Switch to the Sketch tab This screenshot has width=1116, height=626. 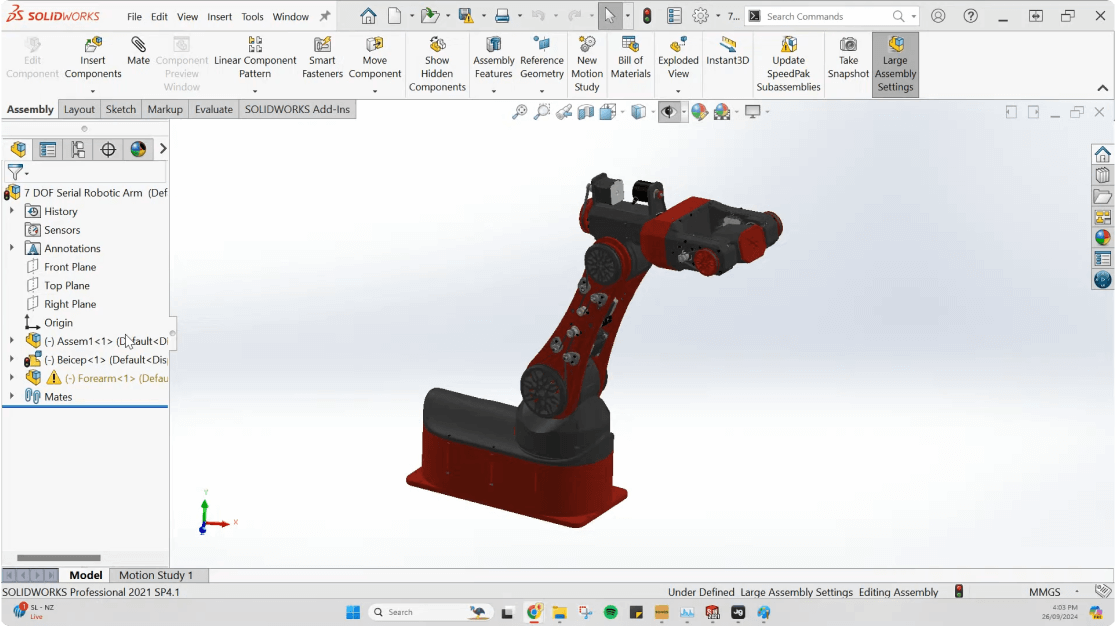(120, 109)
